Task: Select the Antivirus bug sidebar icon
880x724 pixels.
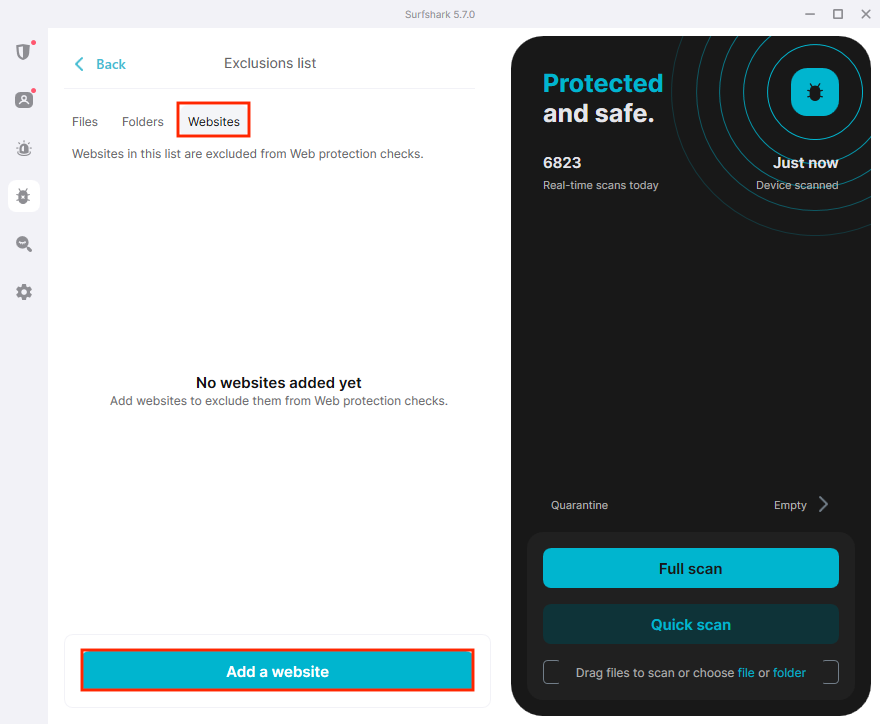Action: point(23,196)
